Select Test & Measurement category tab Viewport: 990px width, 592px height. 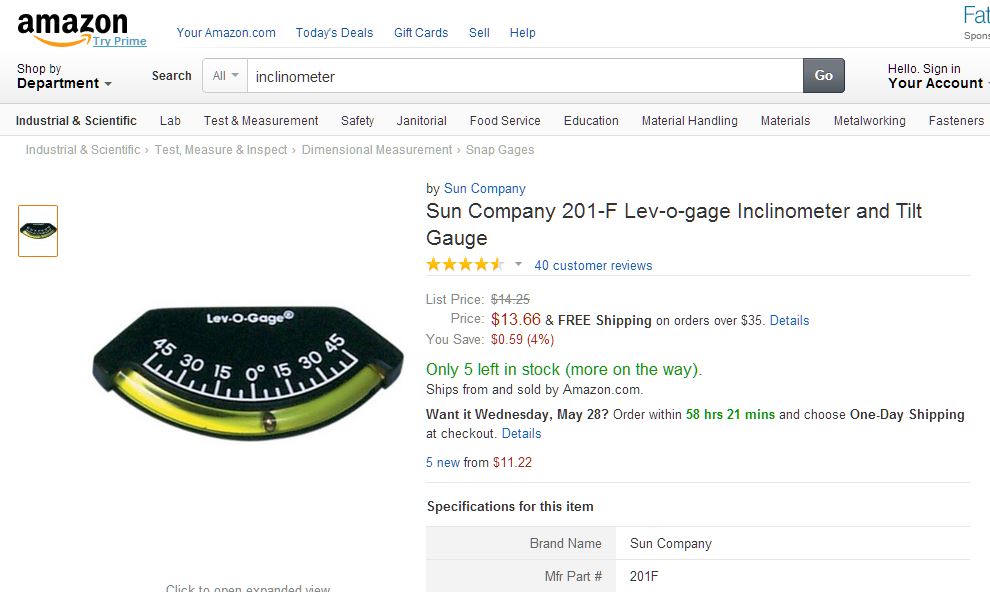[261, 121]
